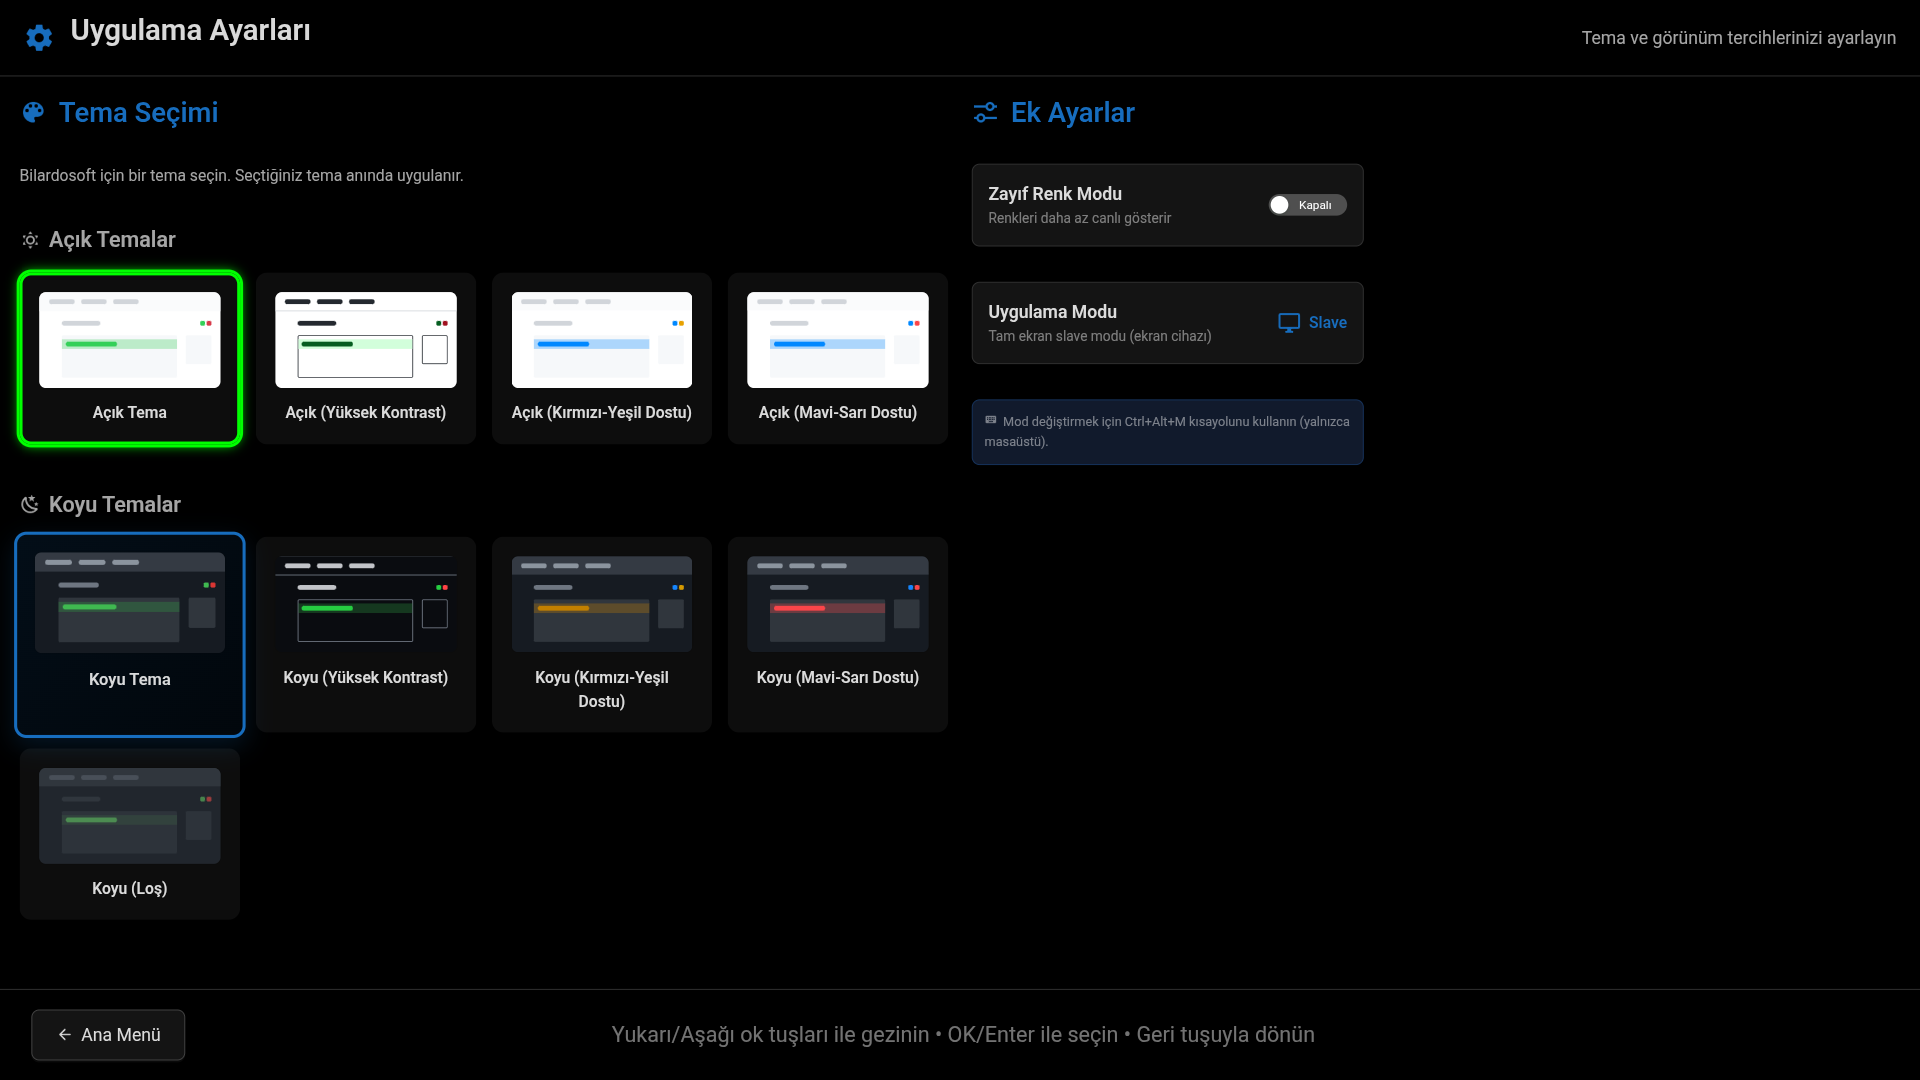The width and height of the screenshot is (1920, 1080).
Task: Click the settings gear icon in header
Action: tap(39, 38)
